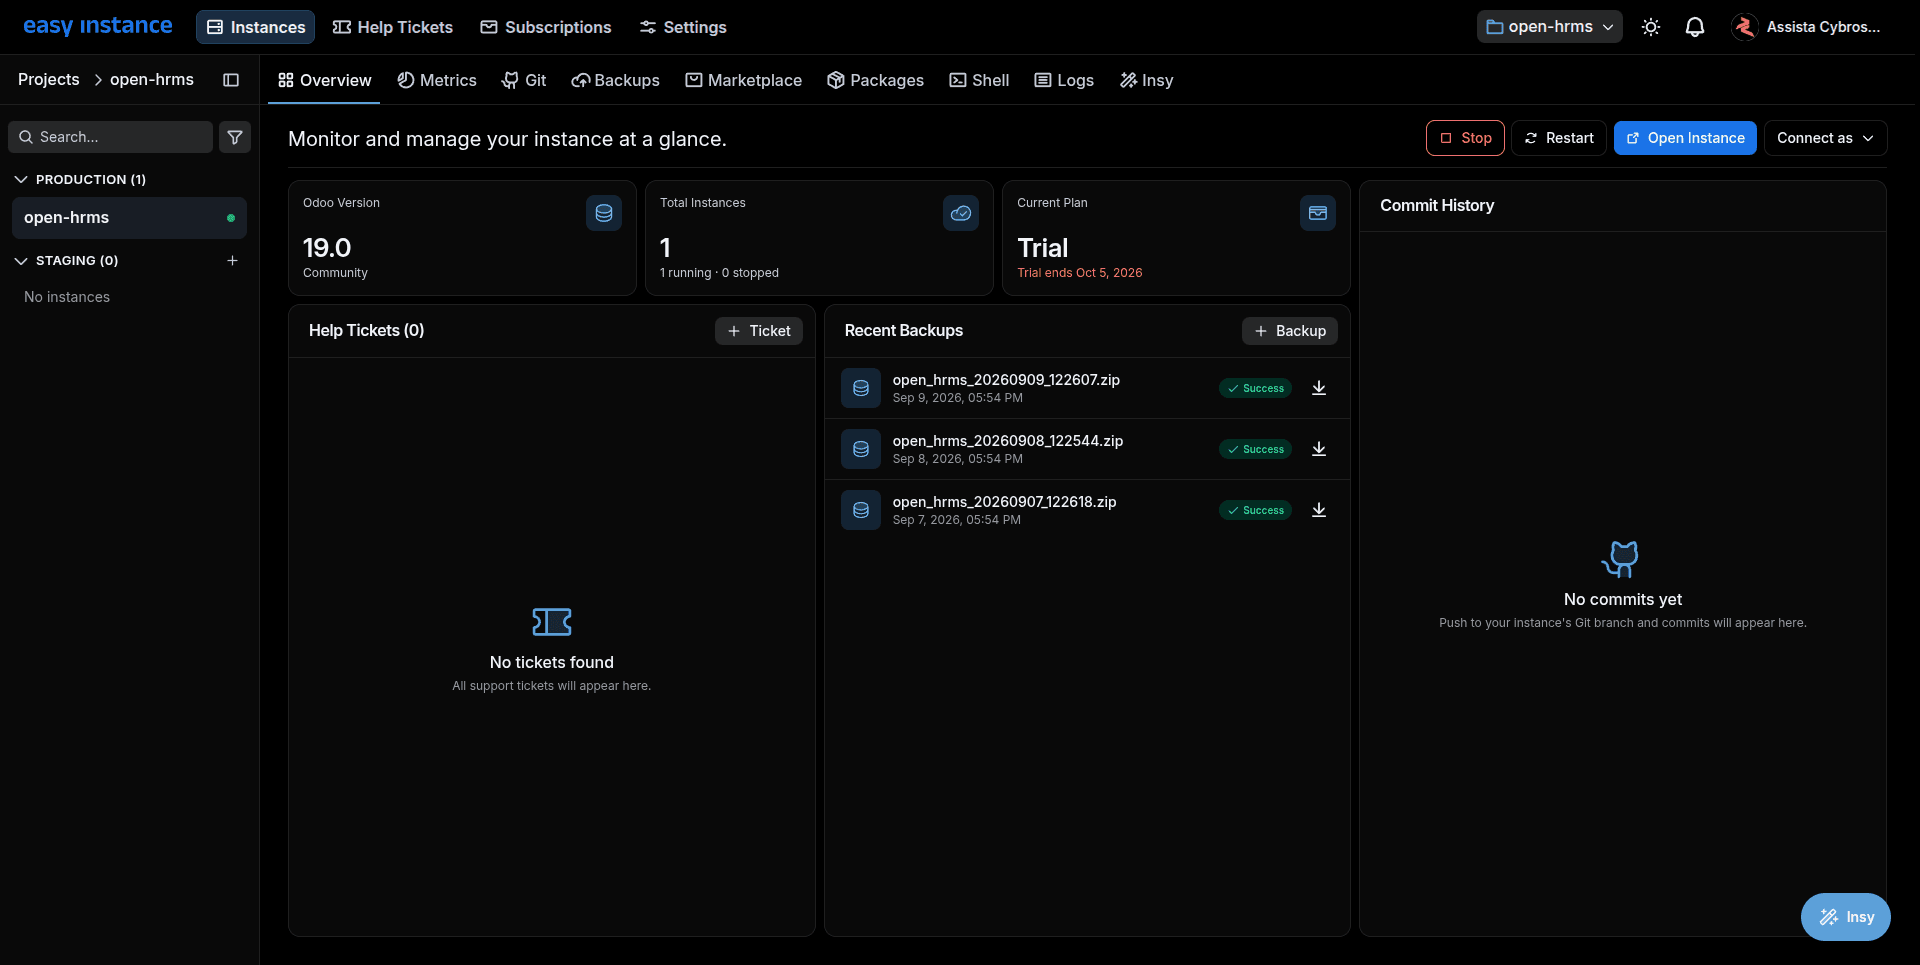Switch to the Git tab

[524, 80]
